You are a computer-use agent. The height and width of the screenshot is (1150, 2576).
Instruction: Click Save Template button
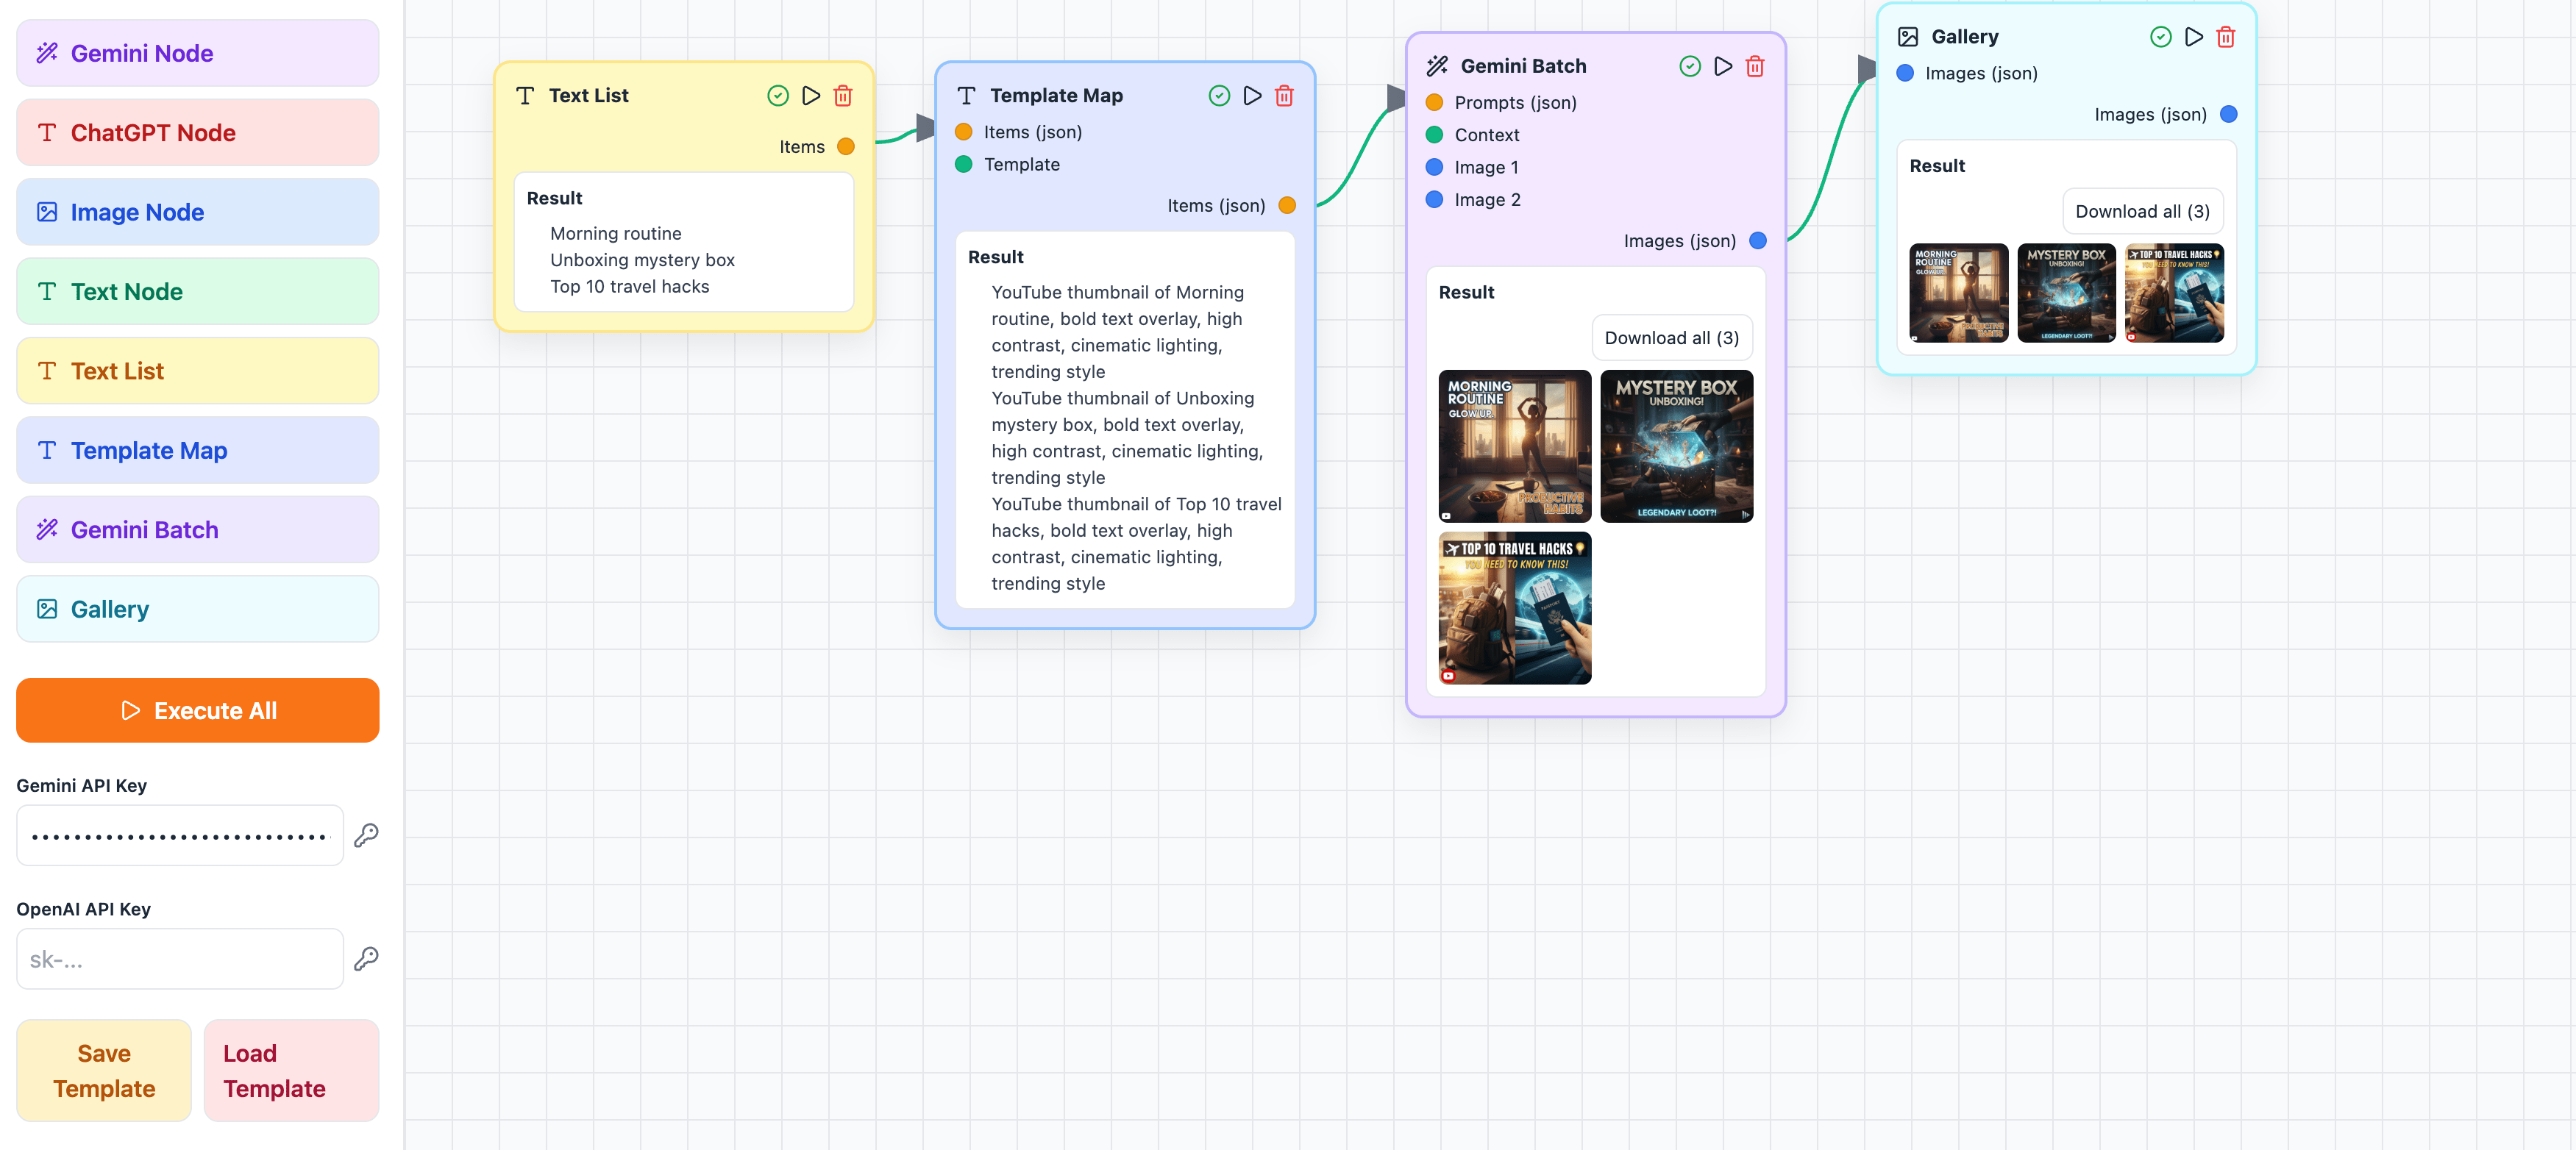tap(104, 1070)
